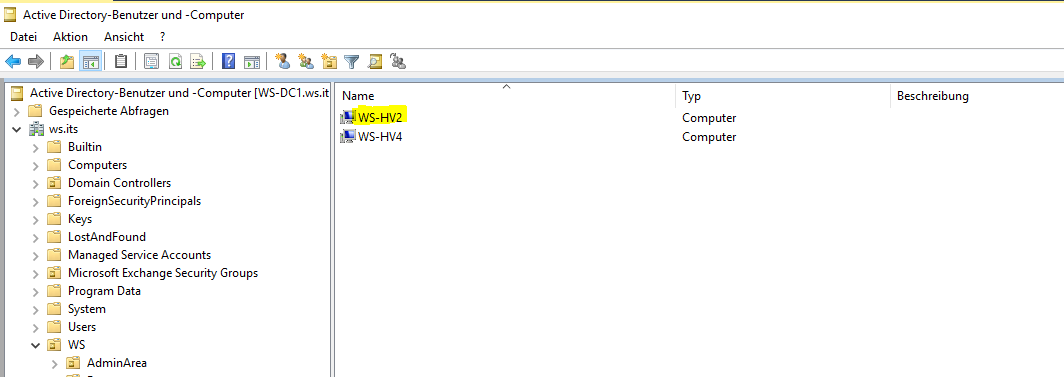Image resolution: width=1064 pixels, height=377 pixels.
Task: Expand the Domain Controllers node
Action: pos(36,183)
